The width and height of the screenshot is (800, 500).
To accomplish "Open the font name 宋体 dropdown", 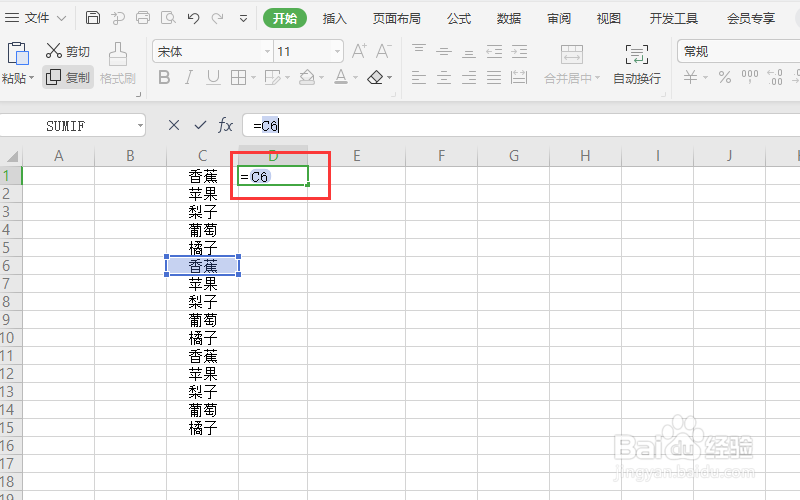I will [x=267, y=52].
